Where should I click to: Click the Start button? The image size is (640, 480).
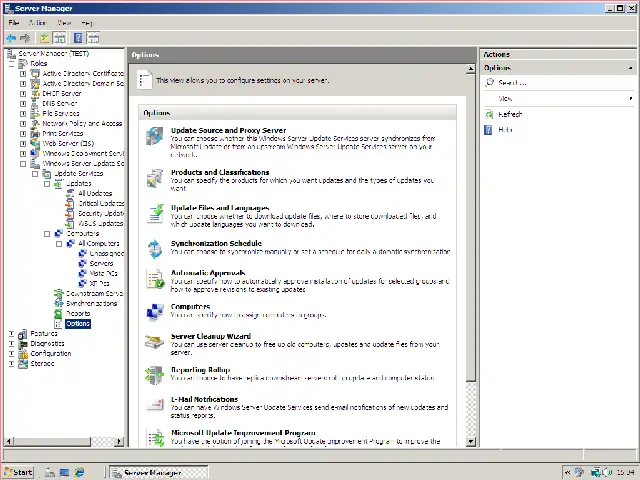pos(19,472)
